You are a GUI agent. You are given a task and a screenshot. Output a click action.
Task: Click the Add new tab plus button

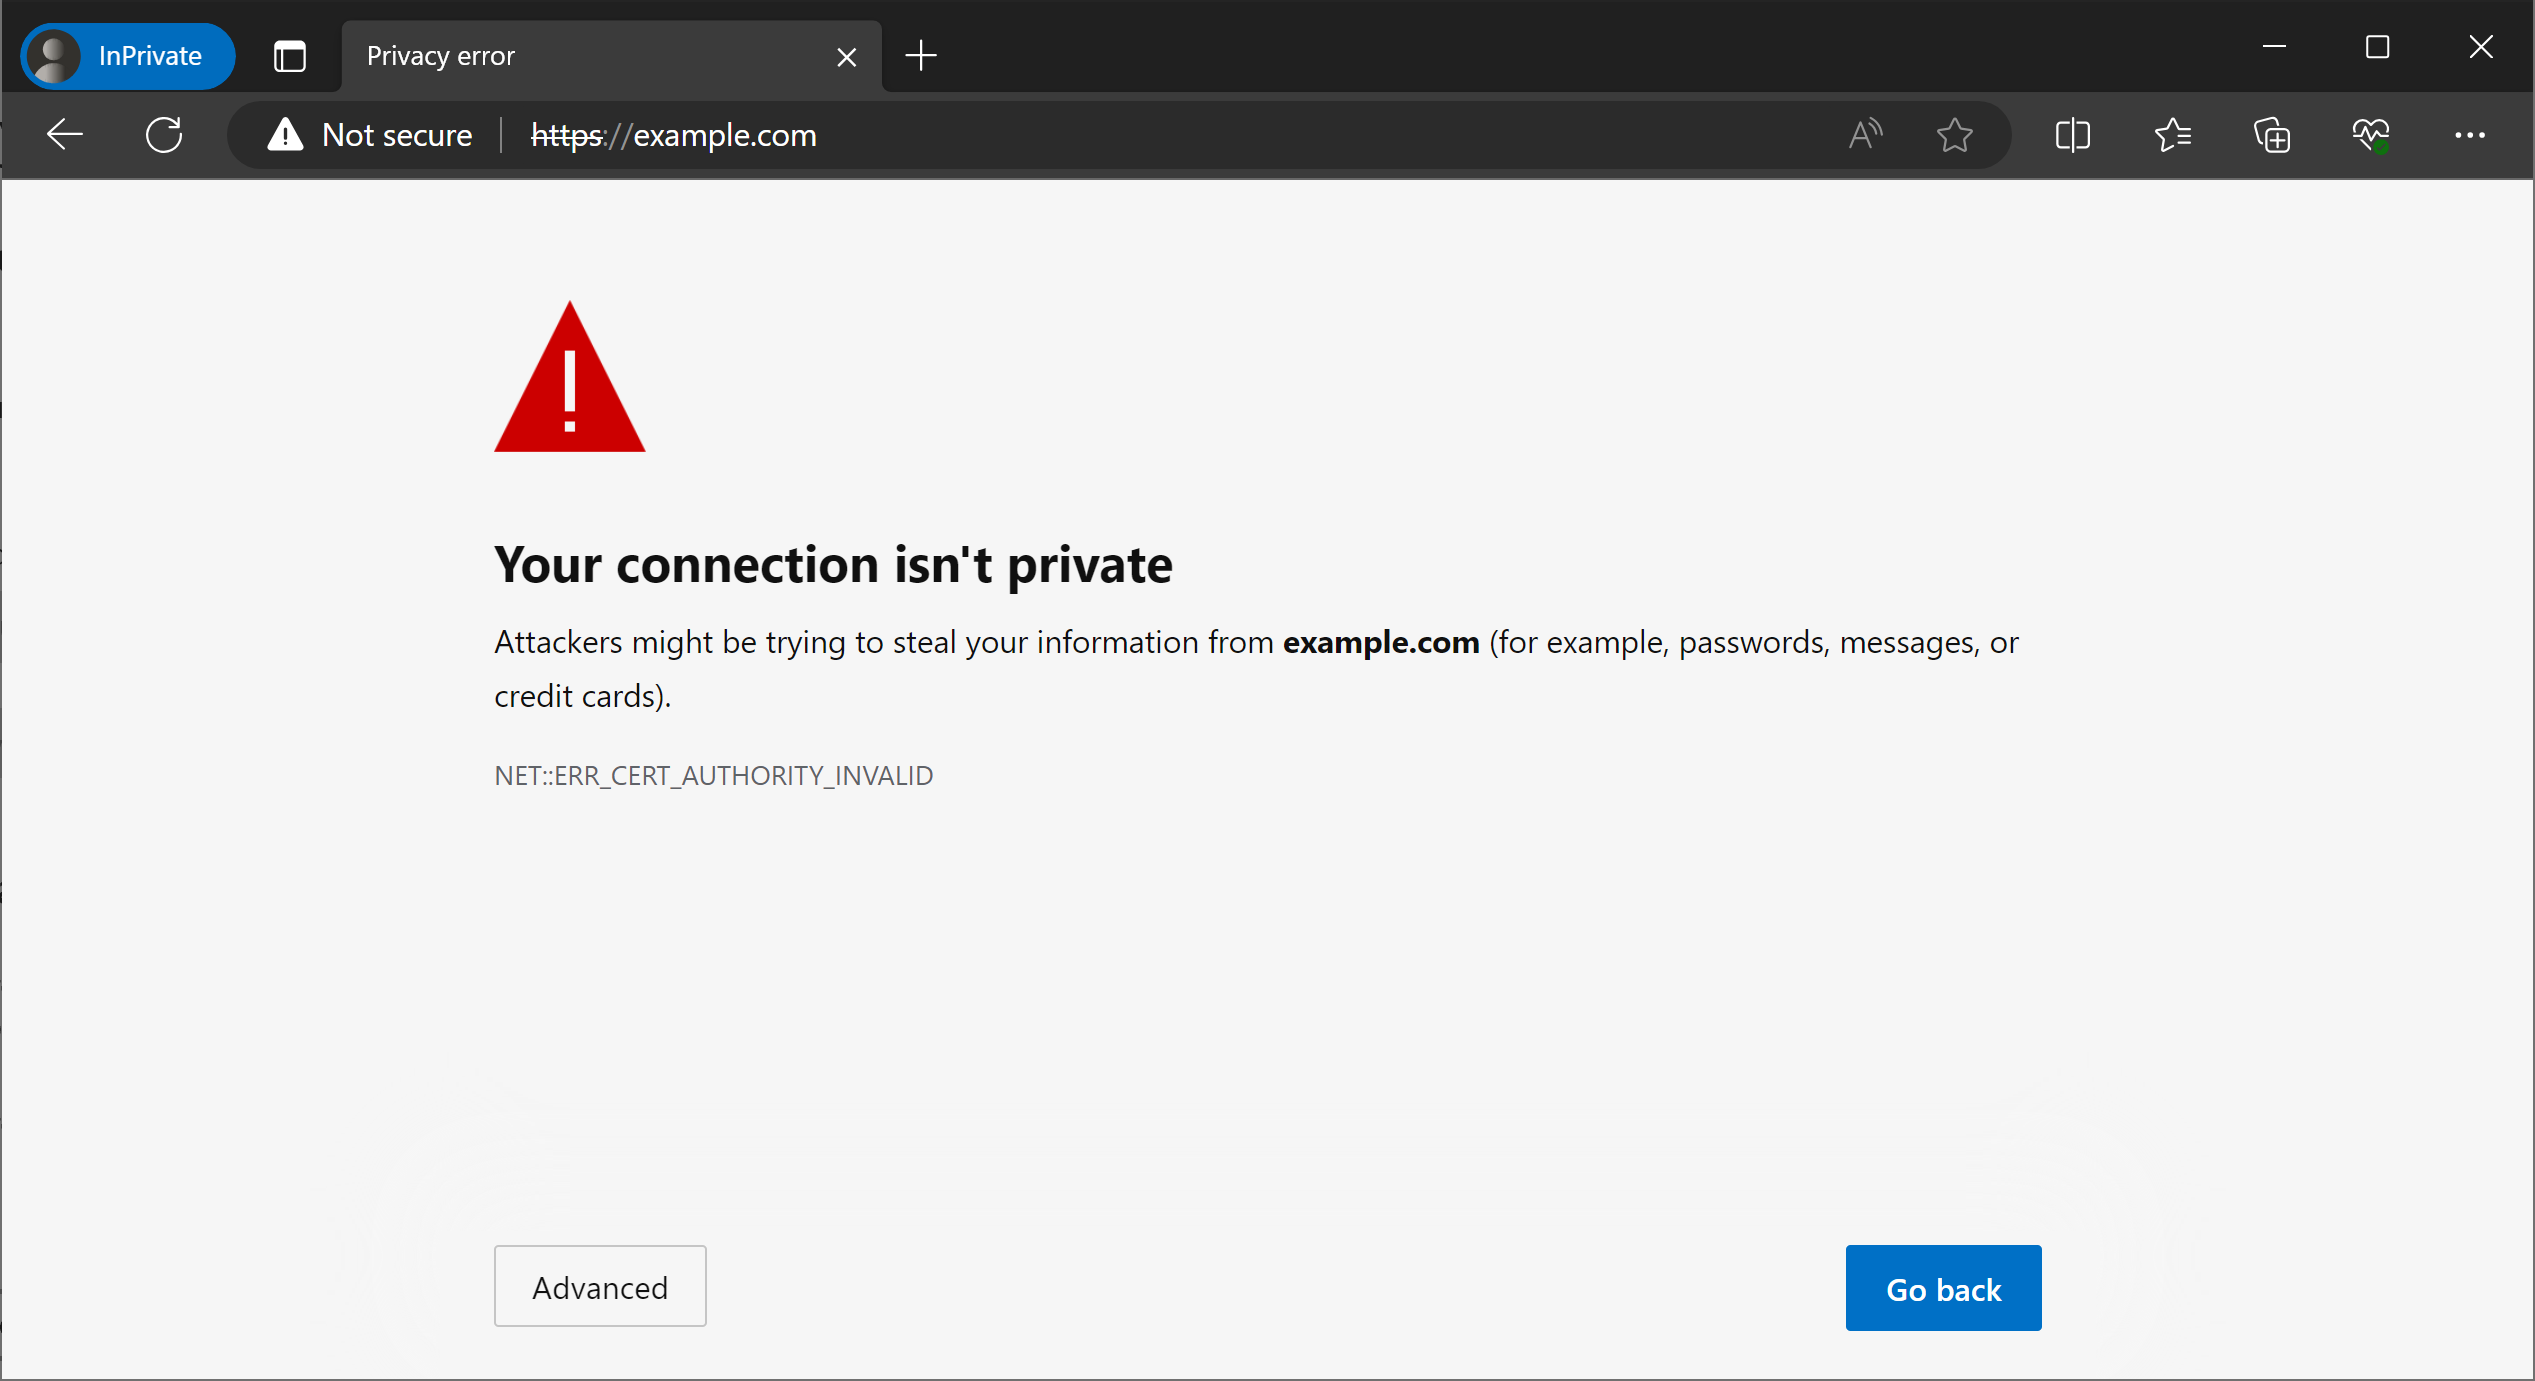click(x=923, y=54)
